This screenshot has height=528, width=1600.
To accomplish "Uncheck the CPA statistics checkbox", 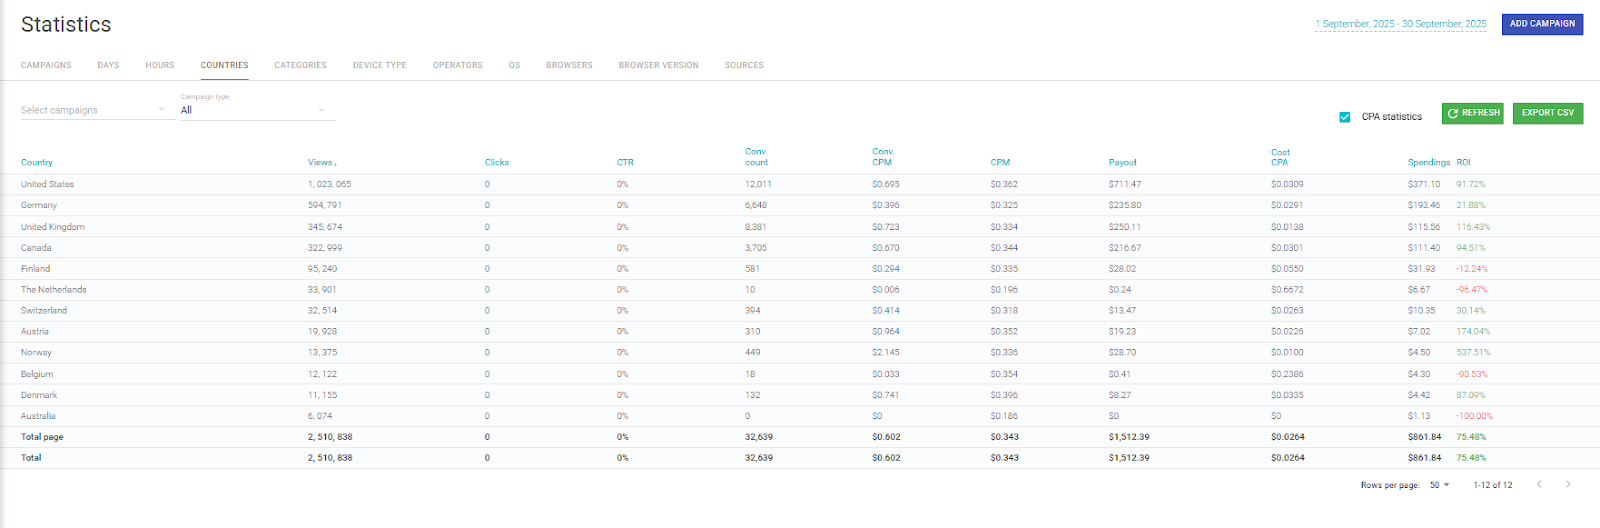I will pos(1345,117).
